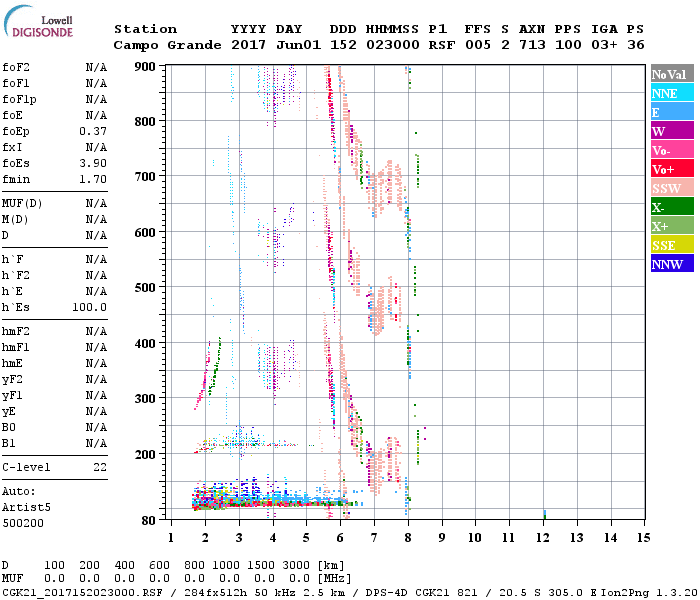The width and height of the screenshot is (700, 600).
Task: Select the NoVal gray legend swatch
Action: (x=671, y=74)
